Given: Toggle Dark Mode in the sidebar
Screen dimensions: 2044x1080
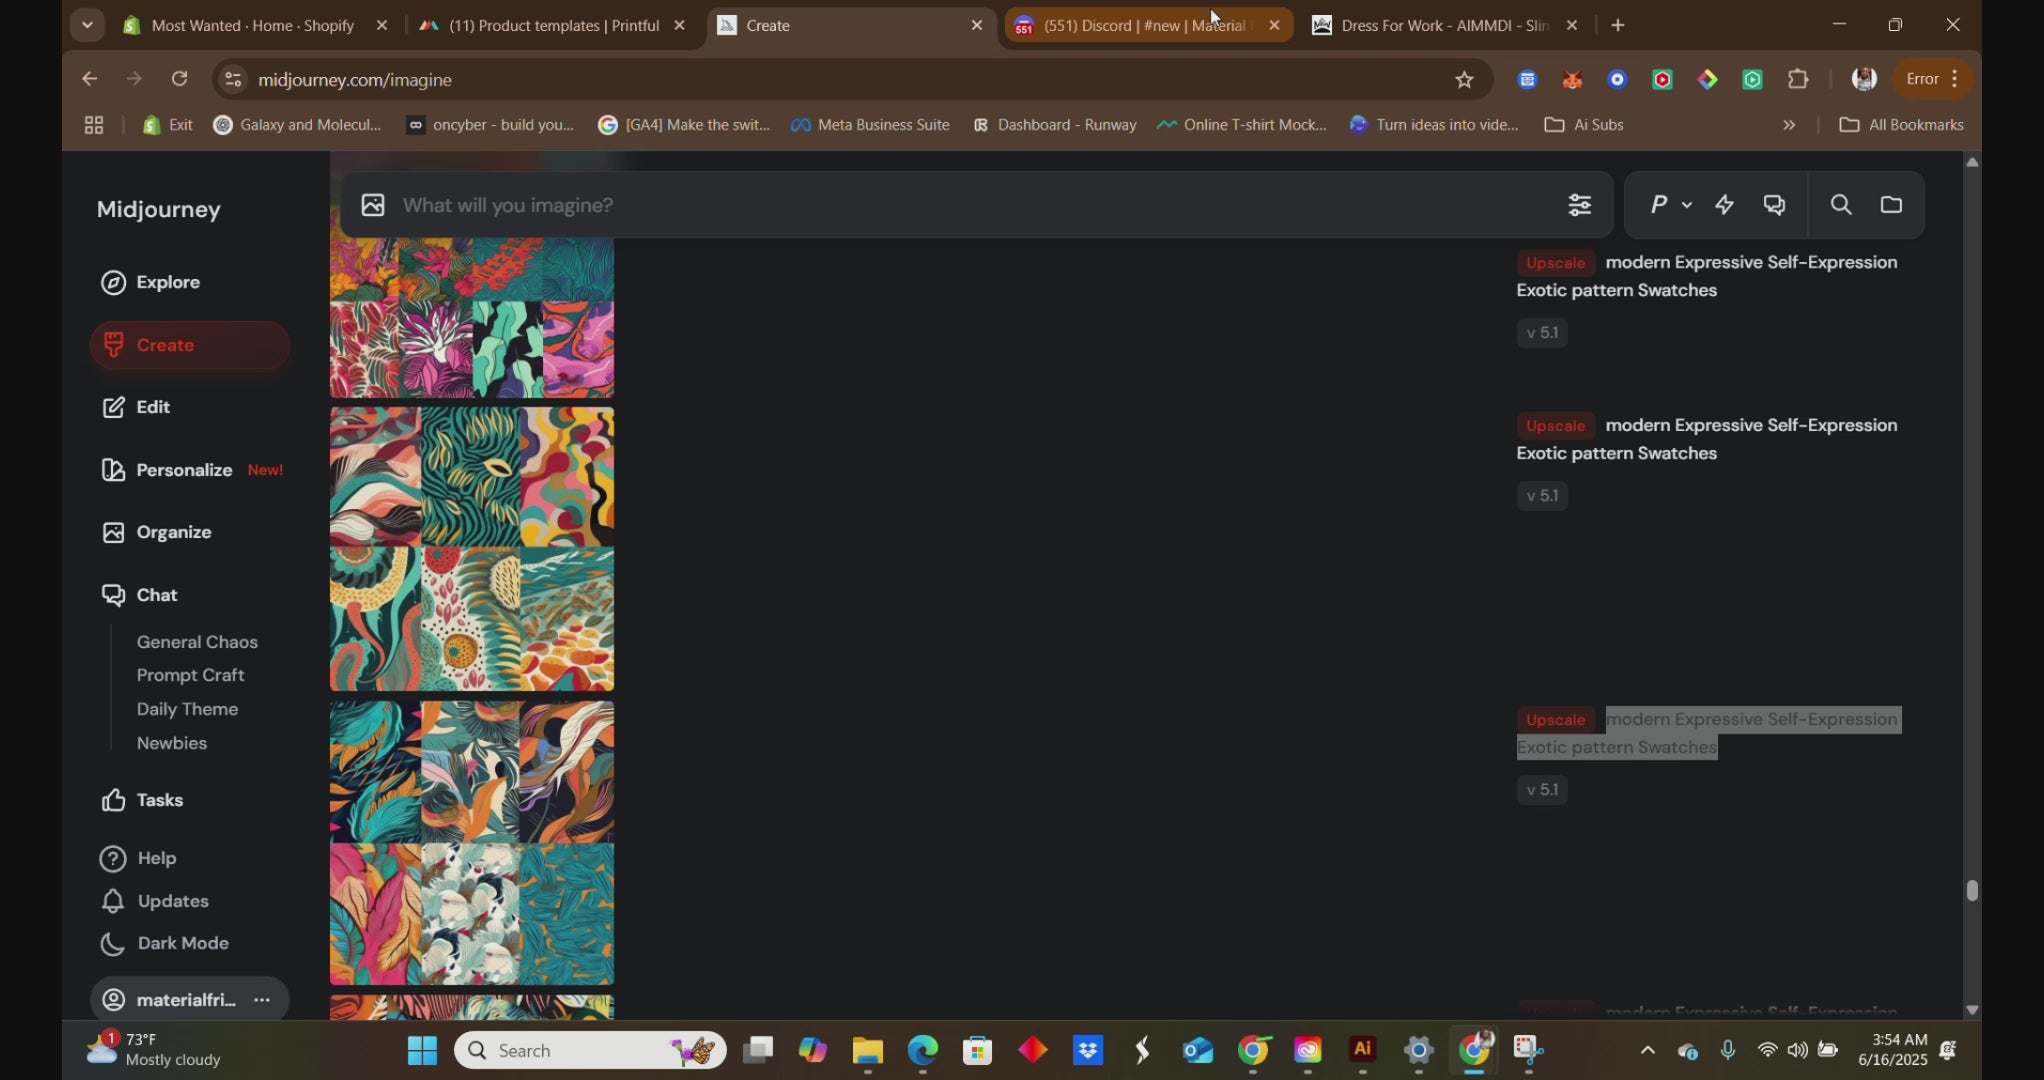Looking at the screenshot, I should click(182, 943).
